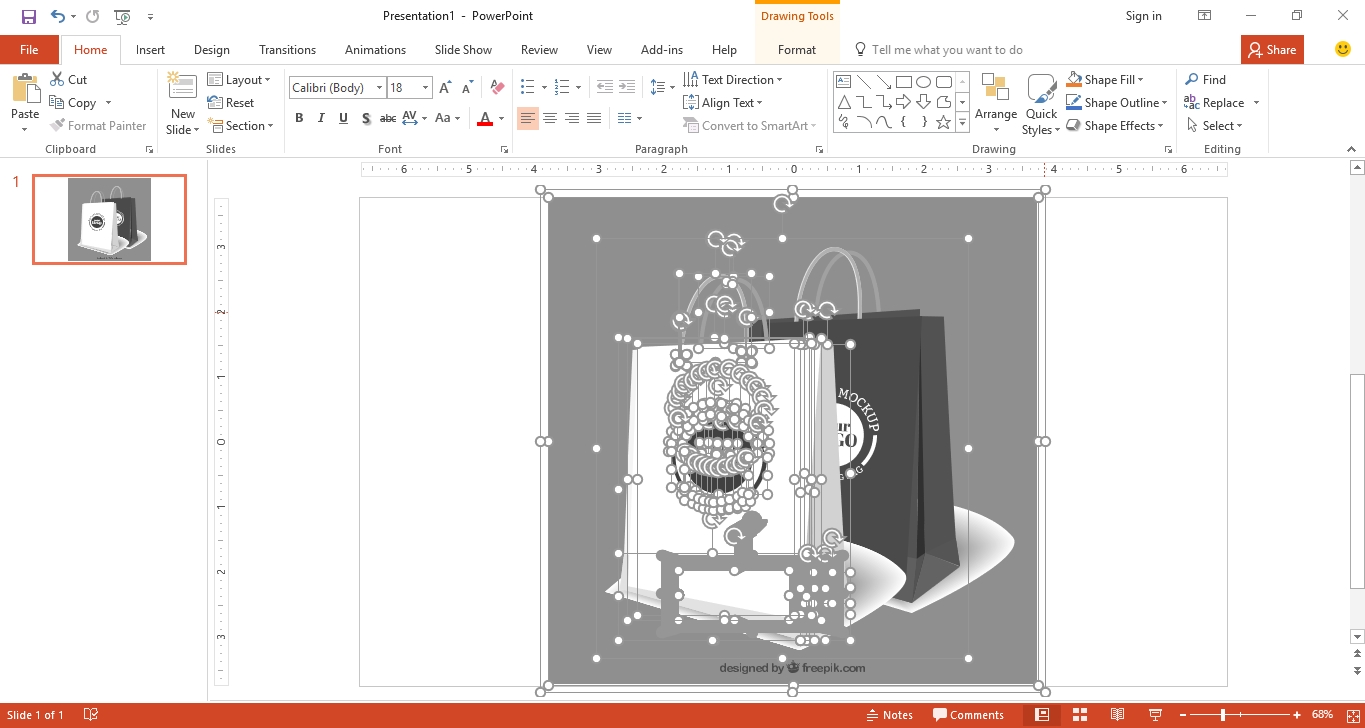
Task: Expand the Font name combo box
Action: coord(379,87)
